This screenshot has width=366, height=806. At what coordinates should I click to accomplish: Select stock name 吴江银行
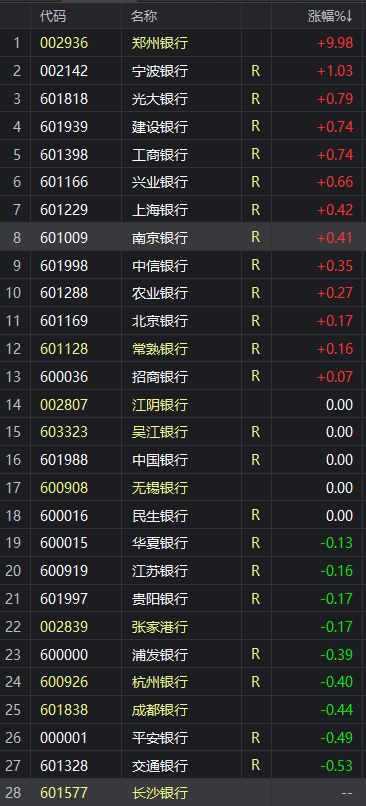click(160, 432)
